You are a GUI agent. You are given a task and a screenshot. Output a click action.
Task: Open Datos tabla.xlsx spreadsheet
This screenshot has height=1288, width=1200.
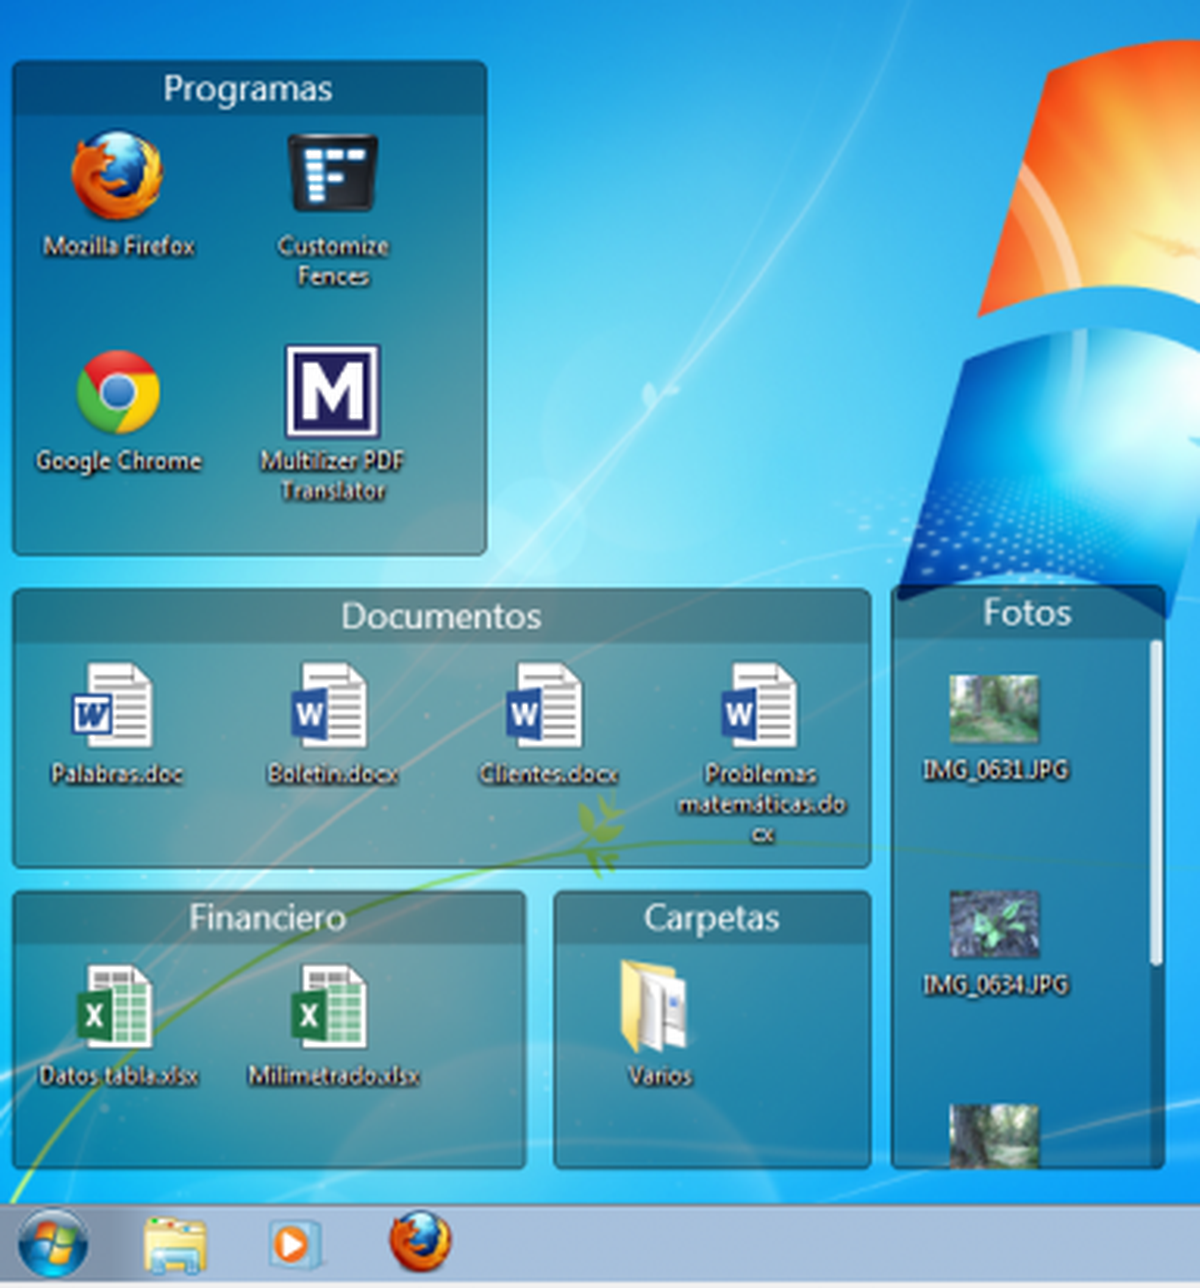click(118, 1010)
